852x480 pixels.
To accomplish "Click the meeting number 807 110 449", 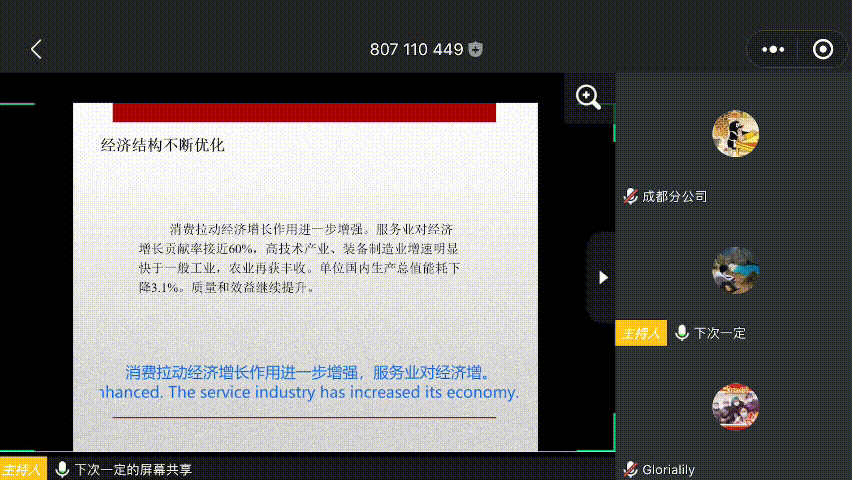I will click(416, 49).
